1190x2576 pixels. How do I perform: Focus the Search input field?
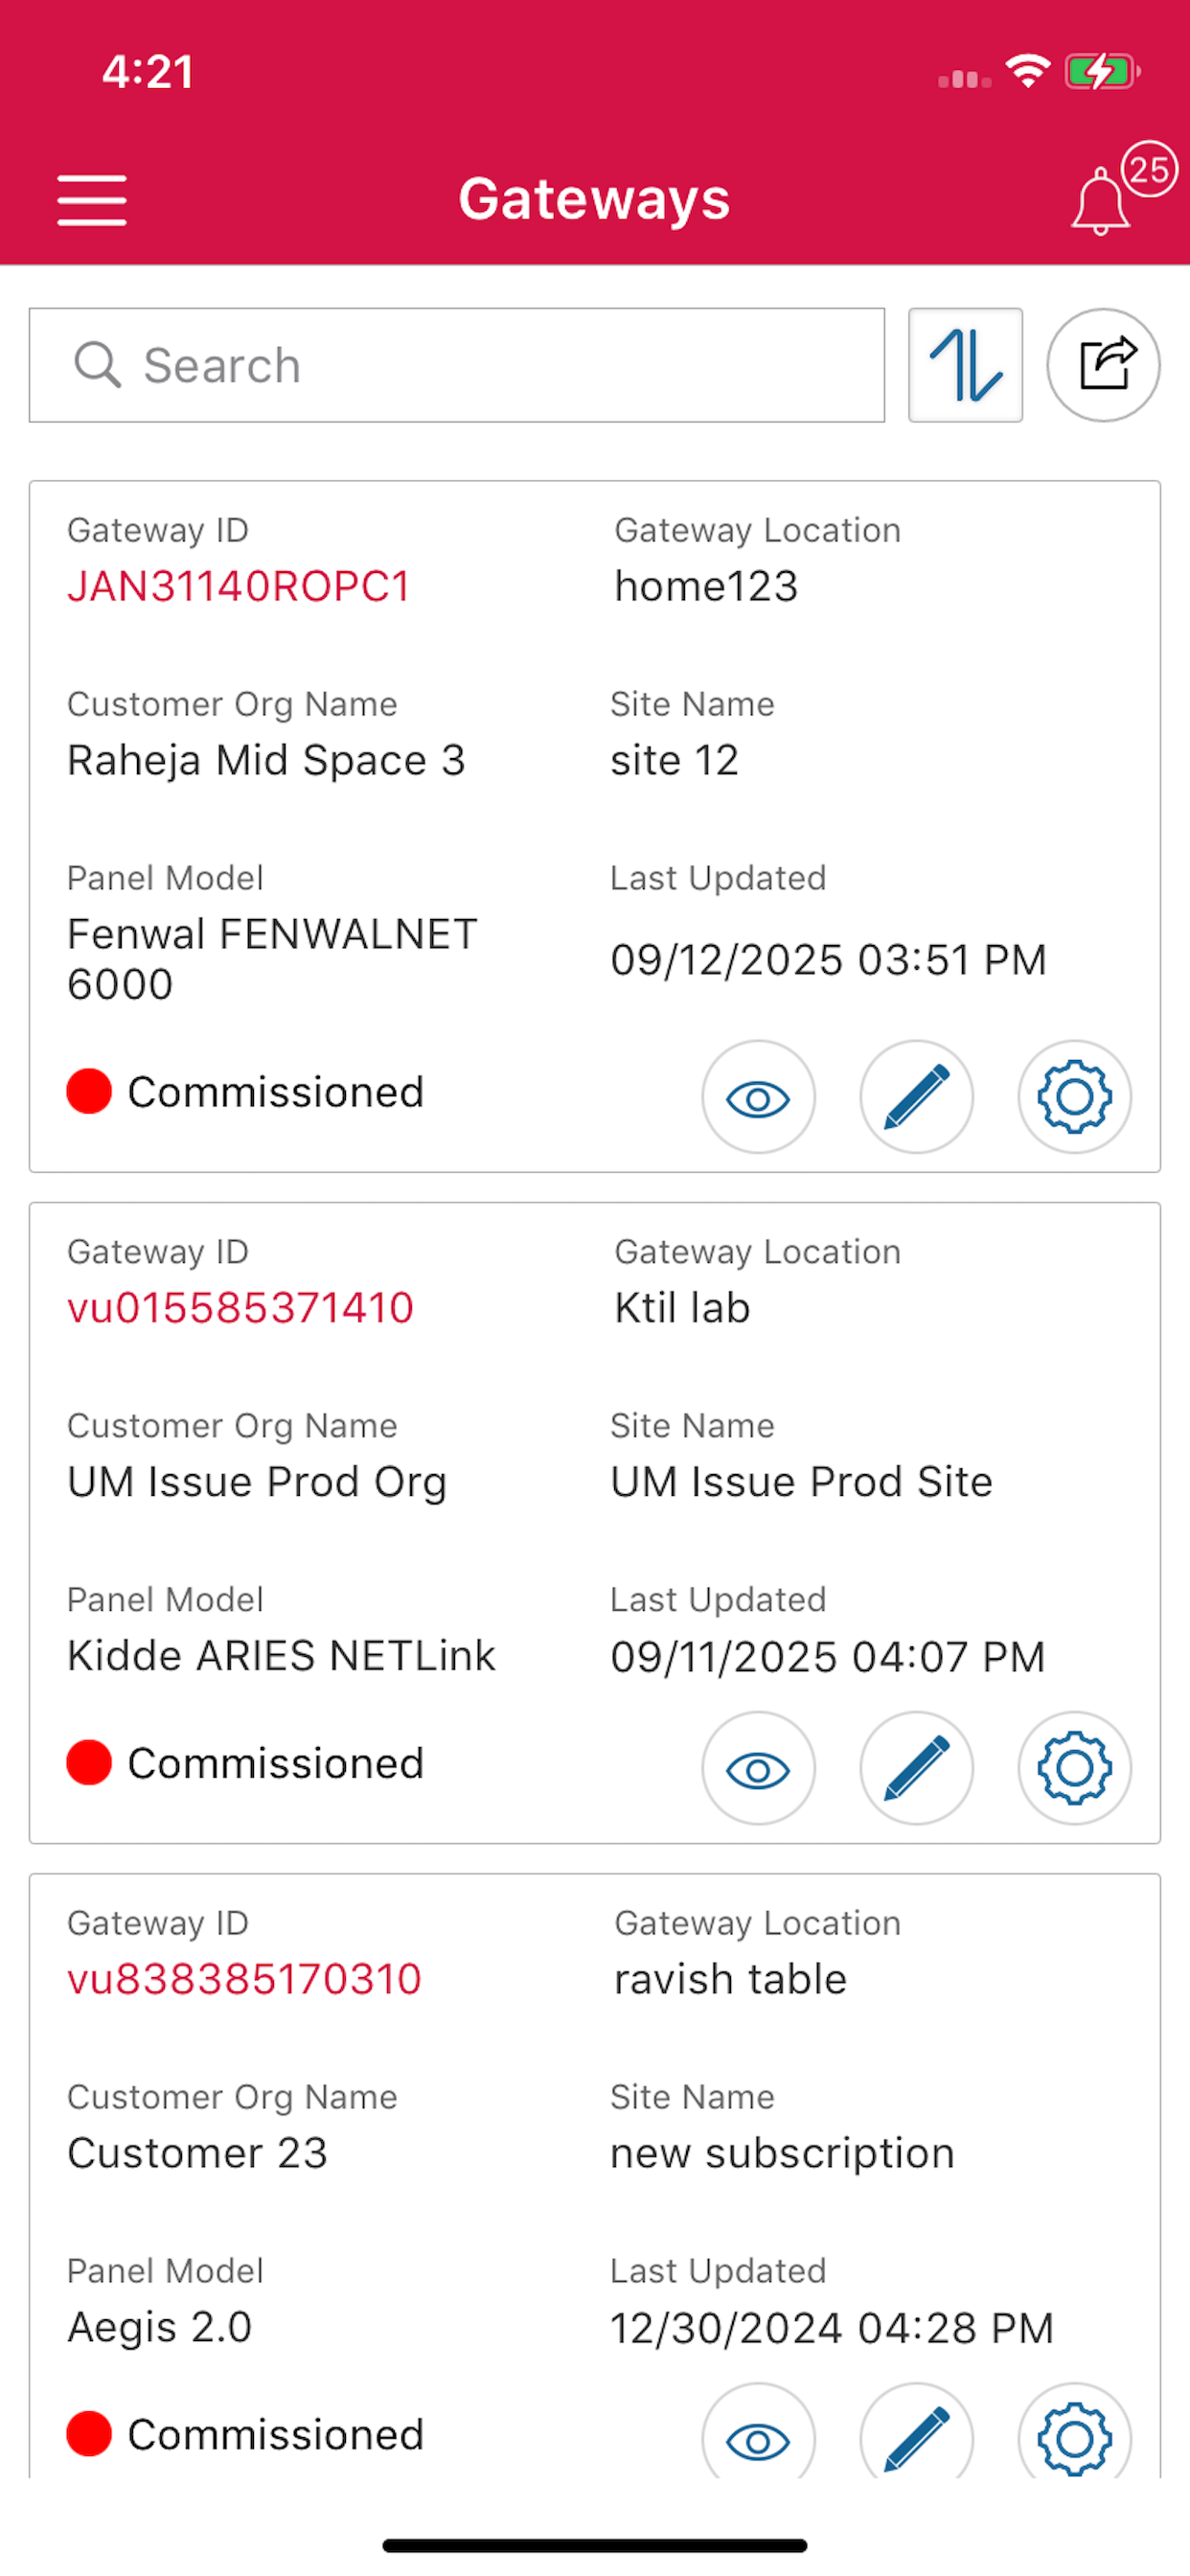coord(457,365)
